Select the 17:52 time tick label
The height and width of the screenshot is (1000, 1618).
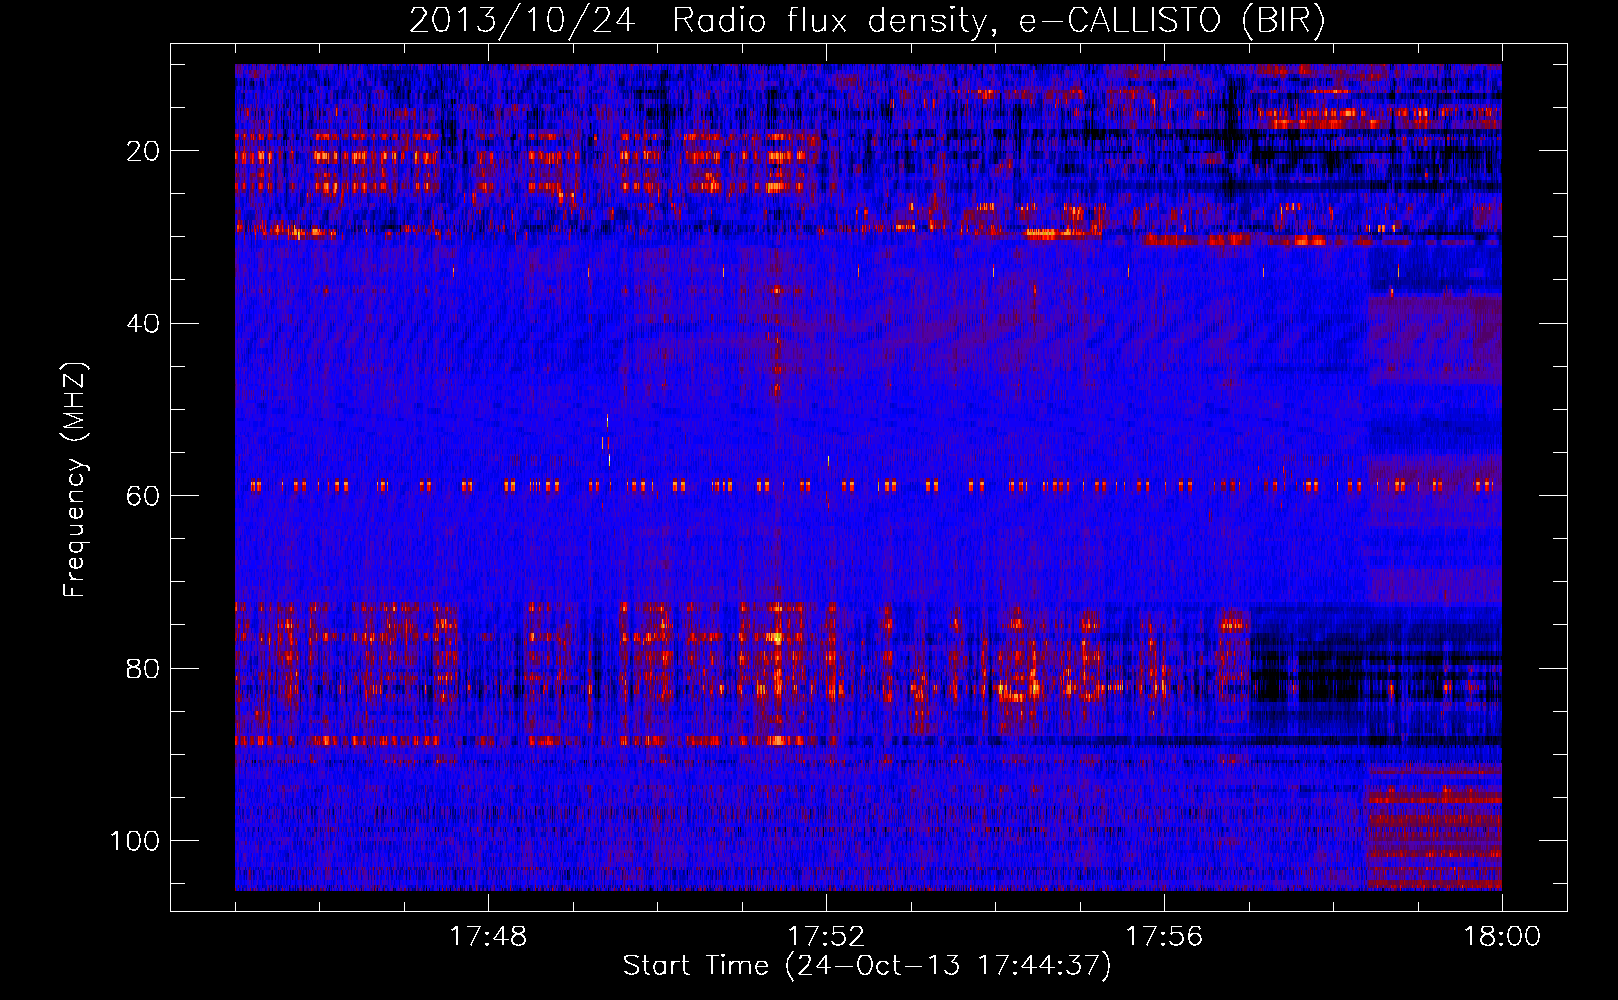click(x=826, y=937)
